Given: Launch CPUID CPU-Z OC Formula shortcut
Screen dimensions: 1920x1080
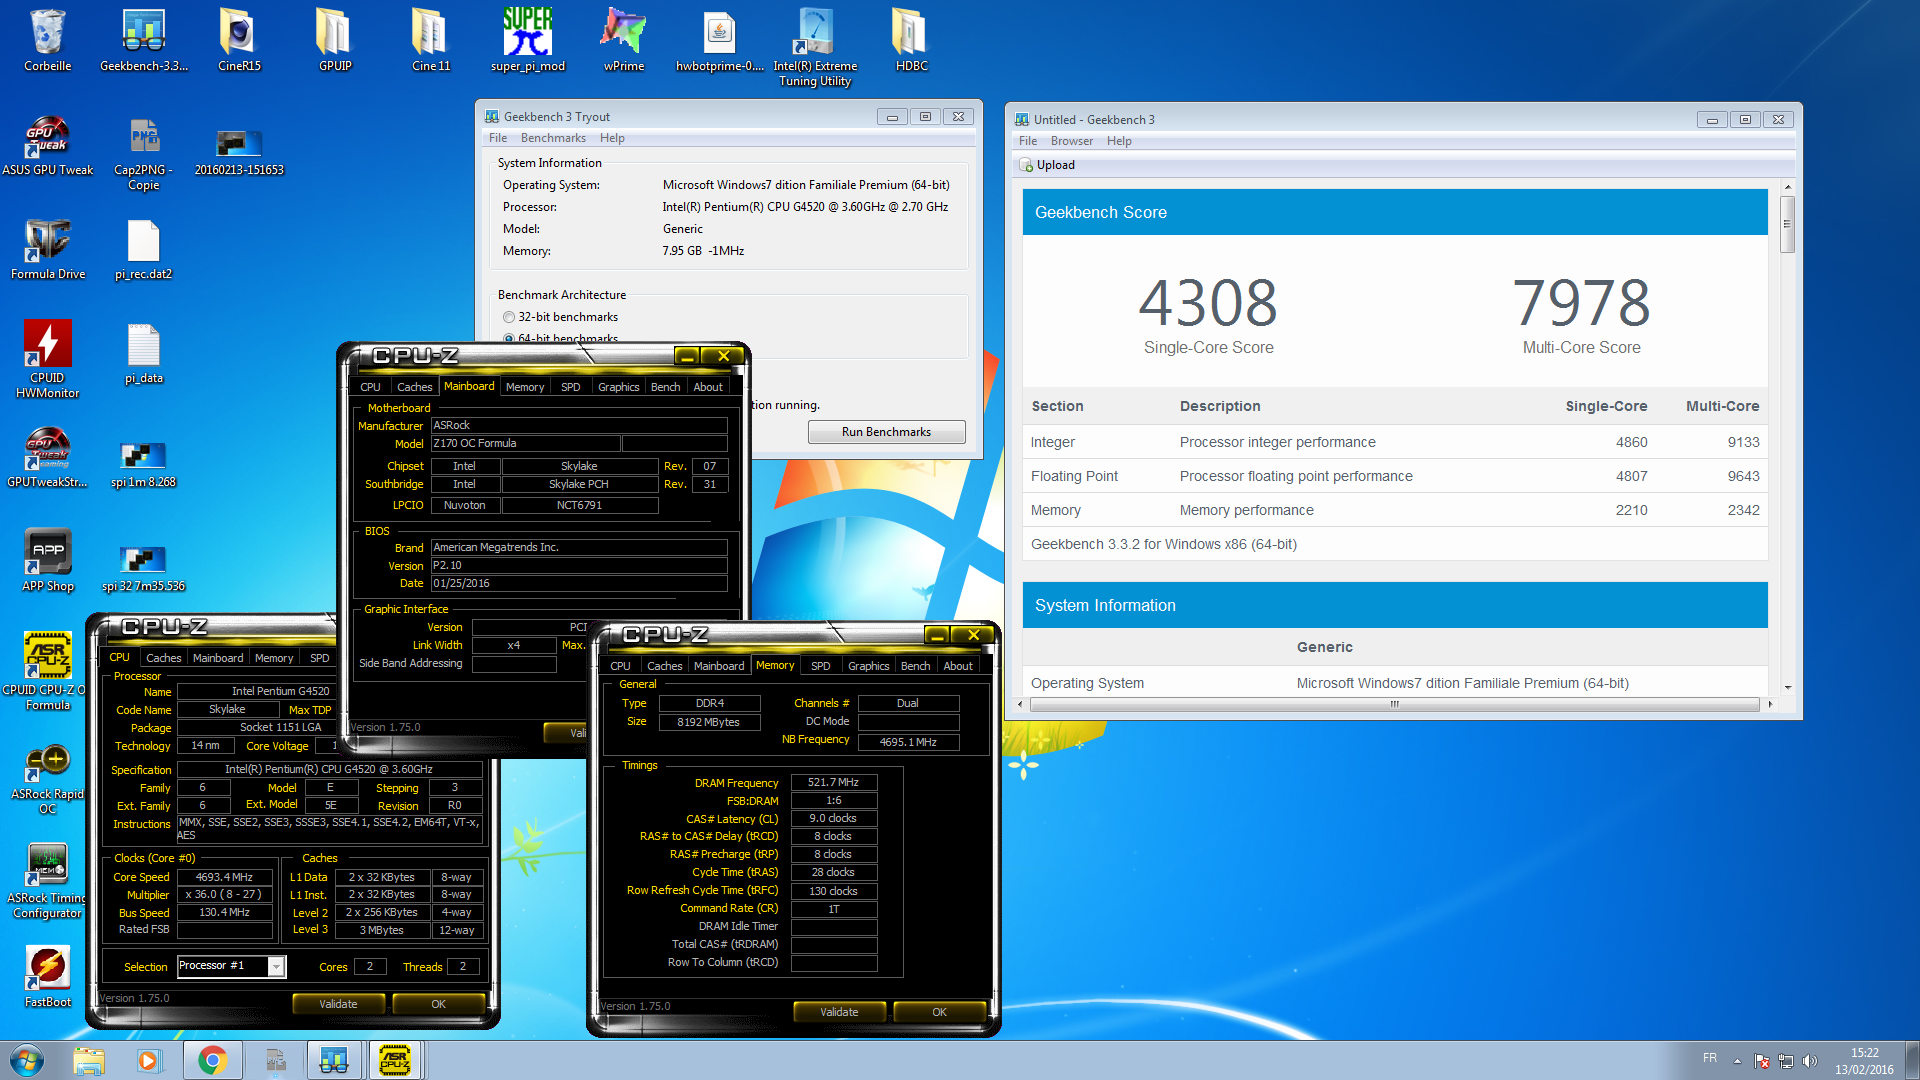Looking at the screenshot, I should (47, 672).
